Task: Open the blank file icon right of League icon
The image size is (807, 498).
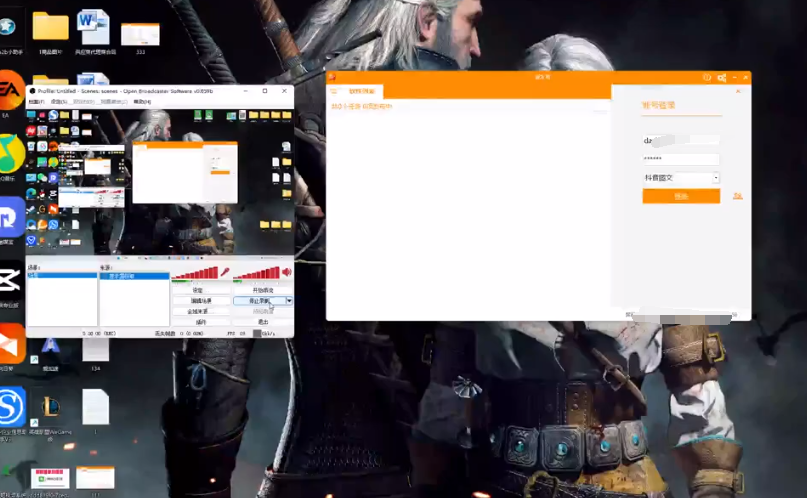Action: tap(96, 406)
